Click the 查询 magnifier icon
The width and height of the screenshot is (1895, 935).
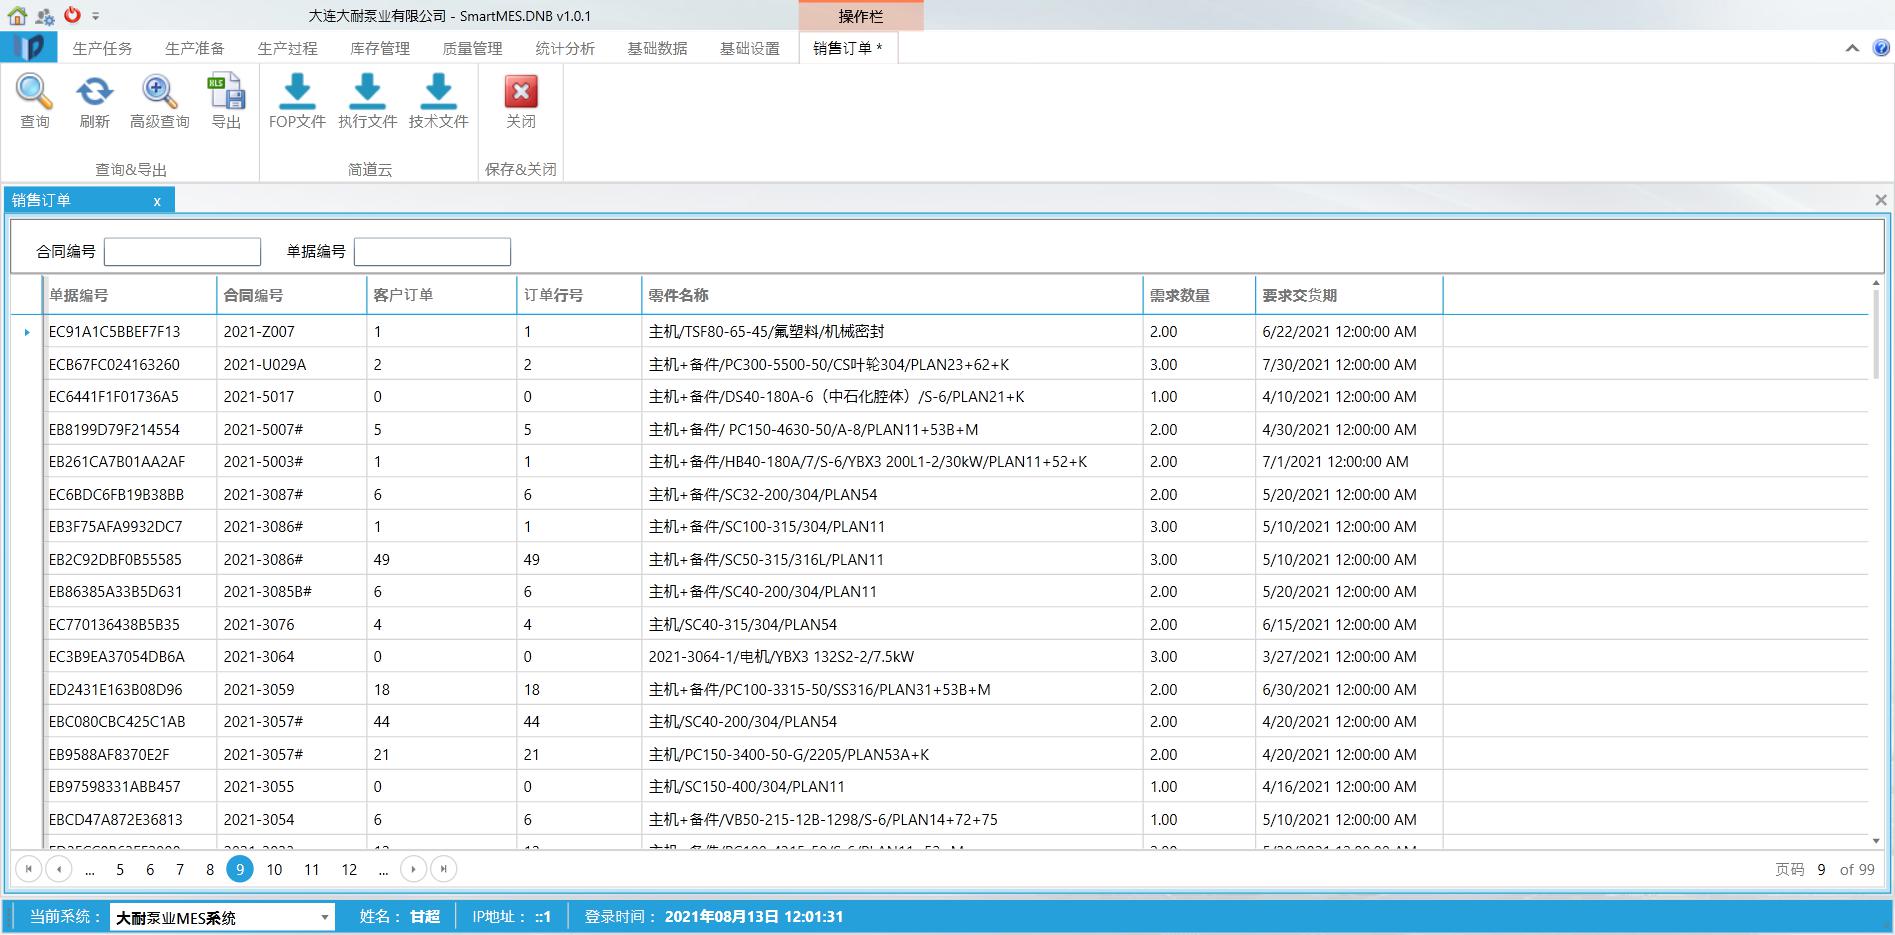click(34, 93)
